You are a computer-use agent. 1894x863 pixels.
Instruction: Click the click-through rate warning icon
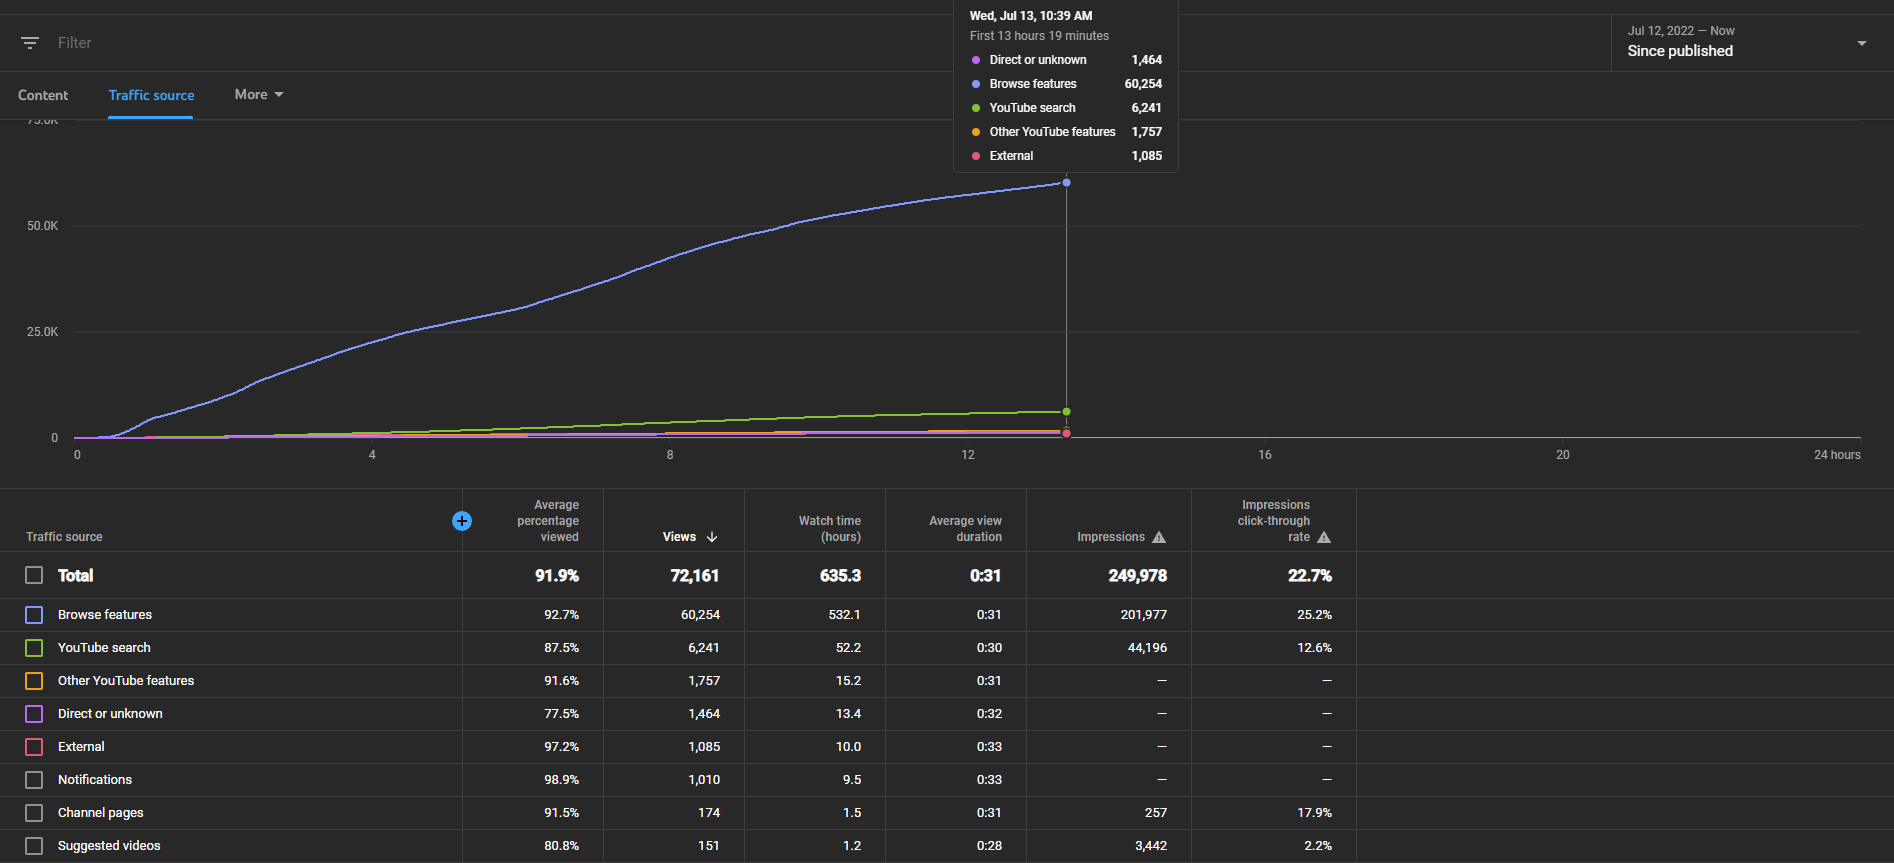(x=1324, y=537)
